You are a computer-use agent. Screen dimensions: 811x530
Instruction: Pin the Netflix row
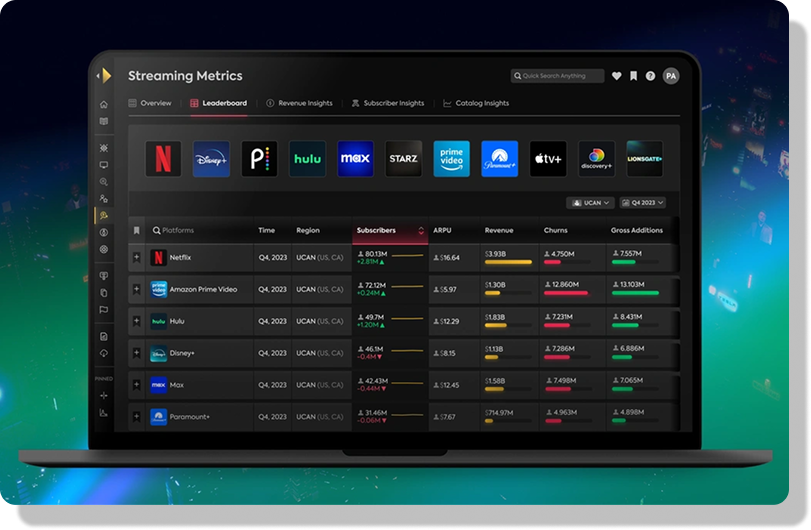(137, 258)
